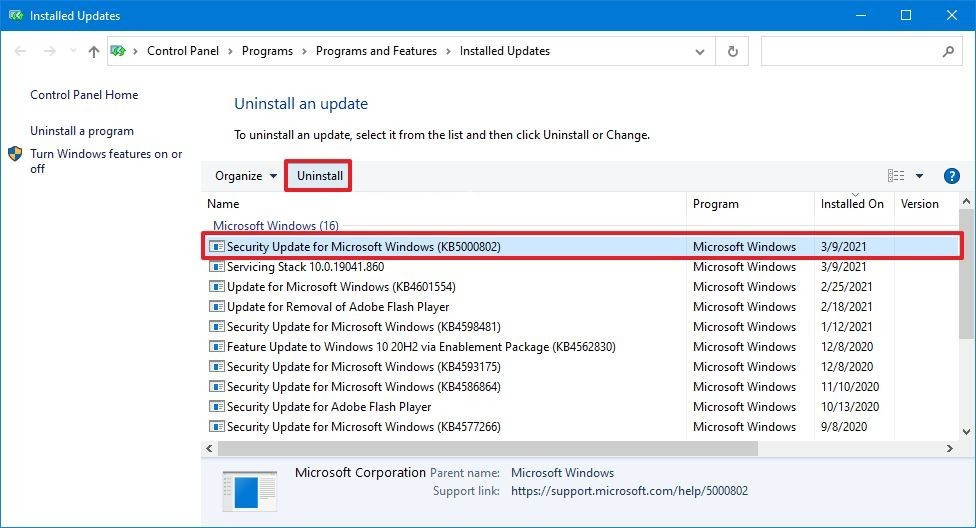976x528 pixels.
Task: Select Security Update KB4593175 row
Action: pos(580,366)
